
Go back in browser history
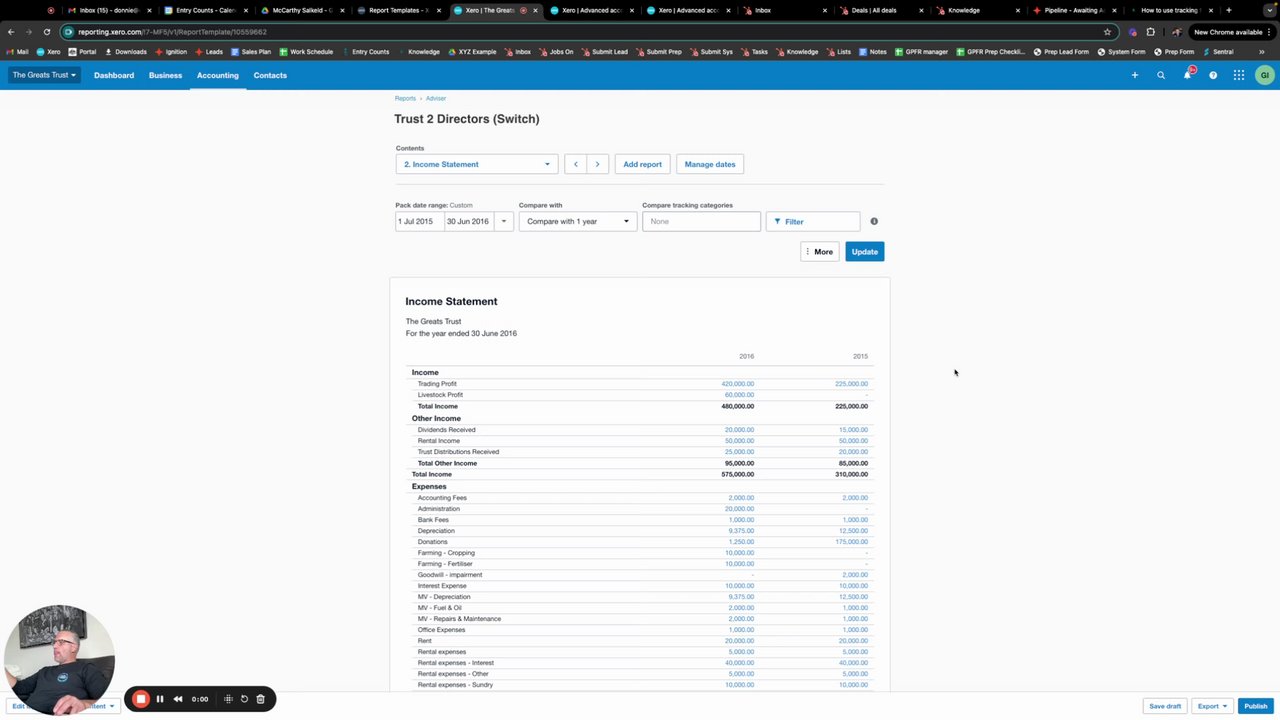[11, 32]
